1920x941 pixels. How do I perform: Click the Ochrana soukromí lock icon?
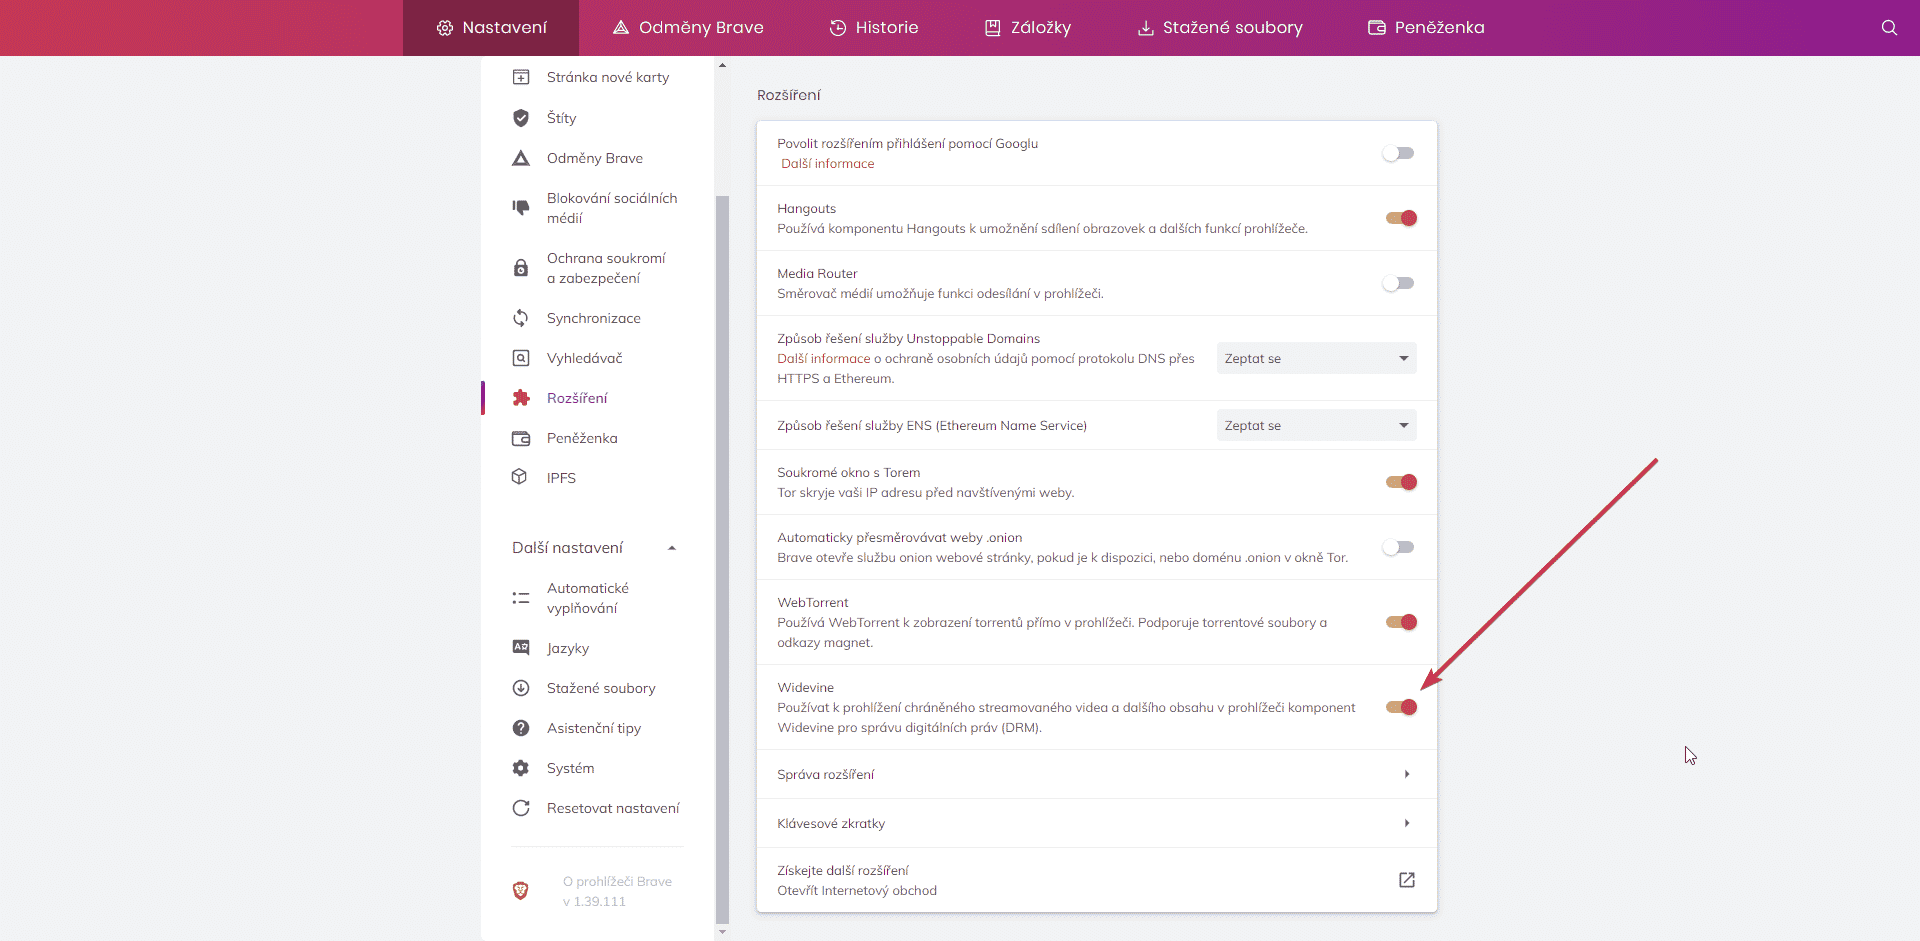click(521, 268)
